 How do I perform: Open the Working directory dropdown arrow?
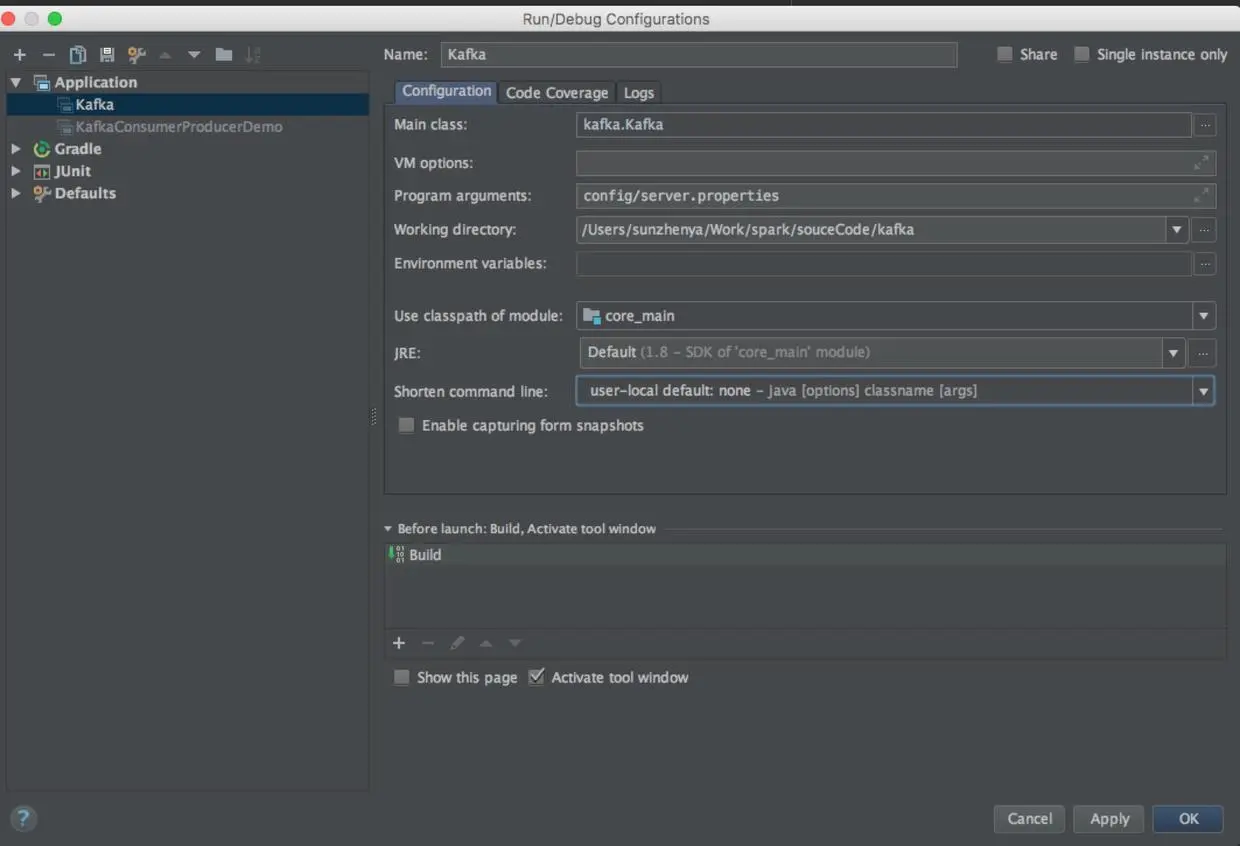(x=1176, y=230)
